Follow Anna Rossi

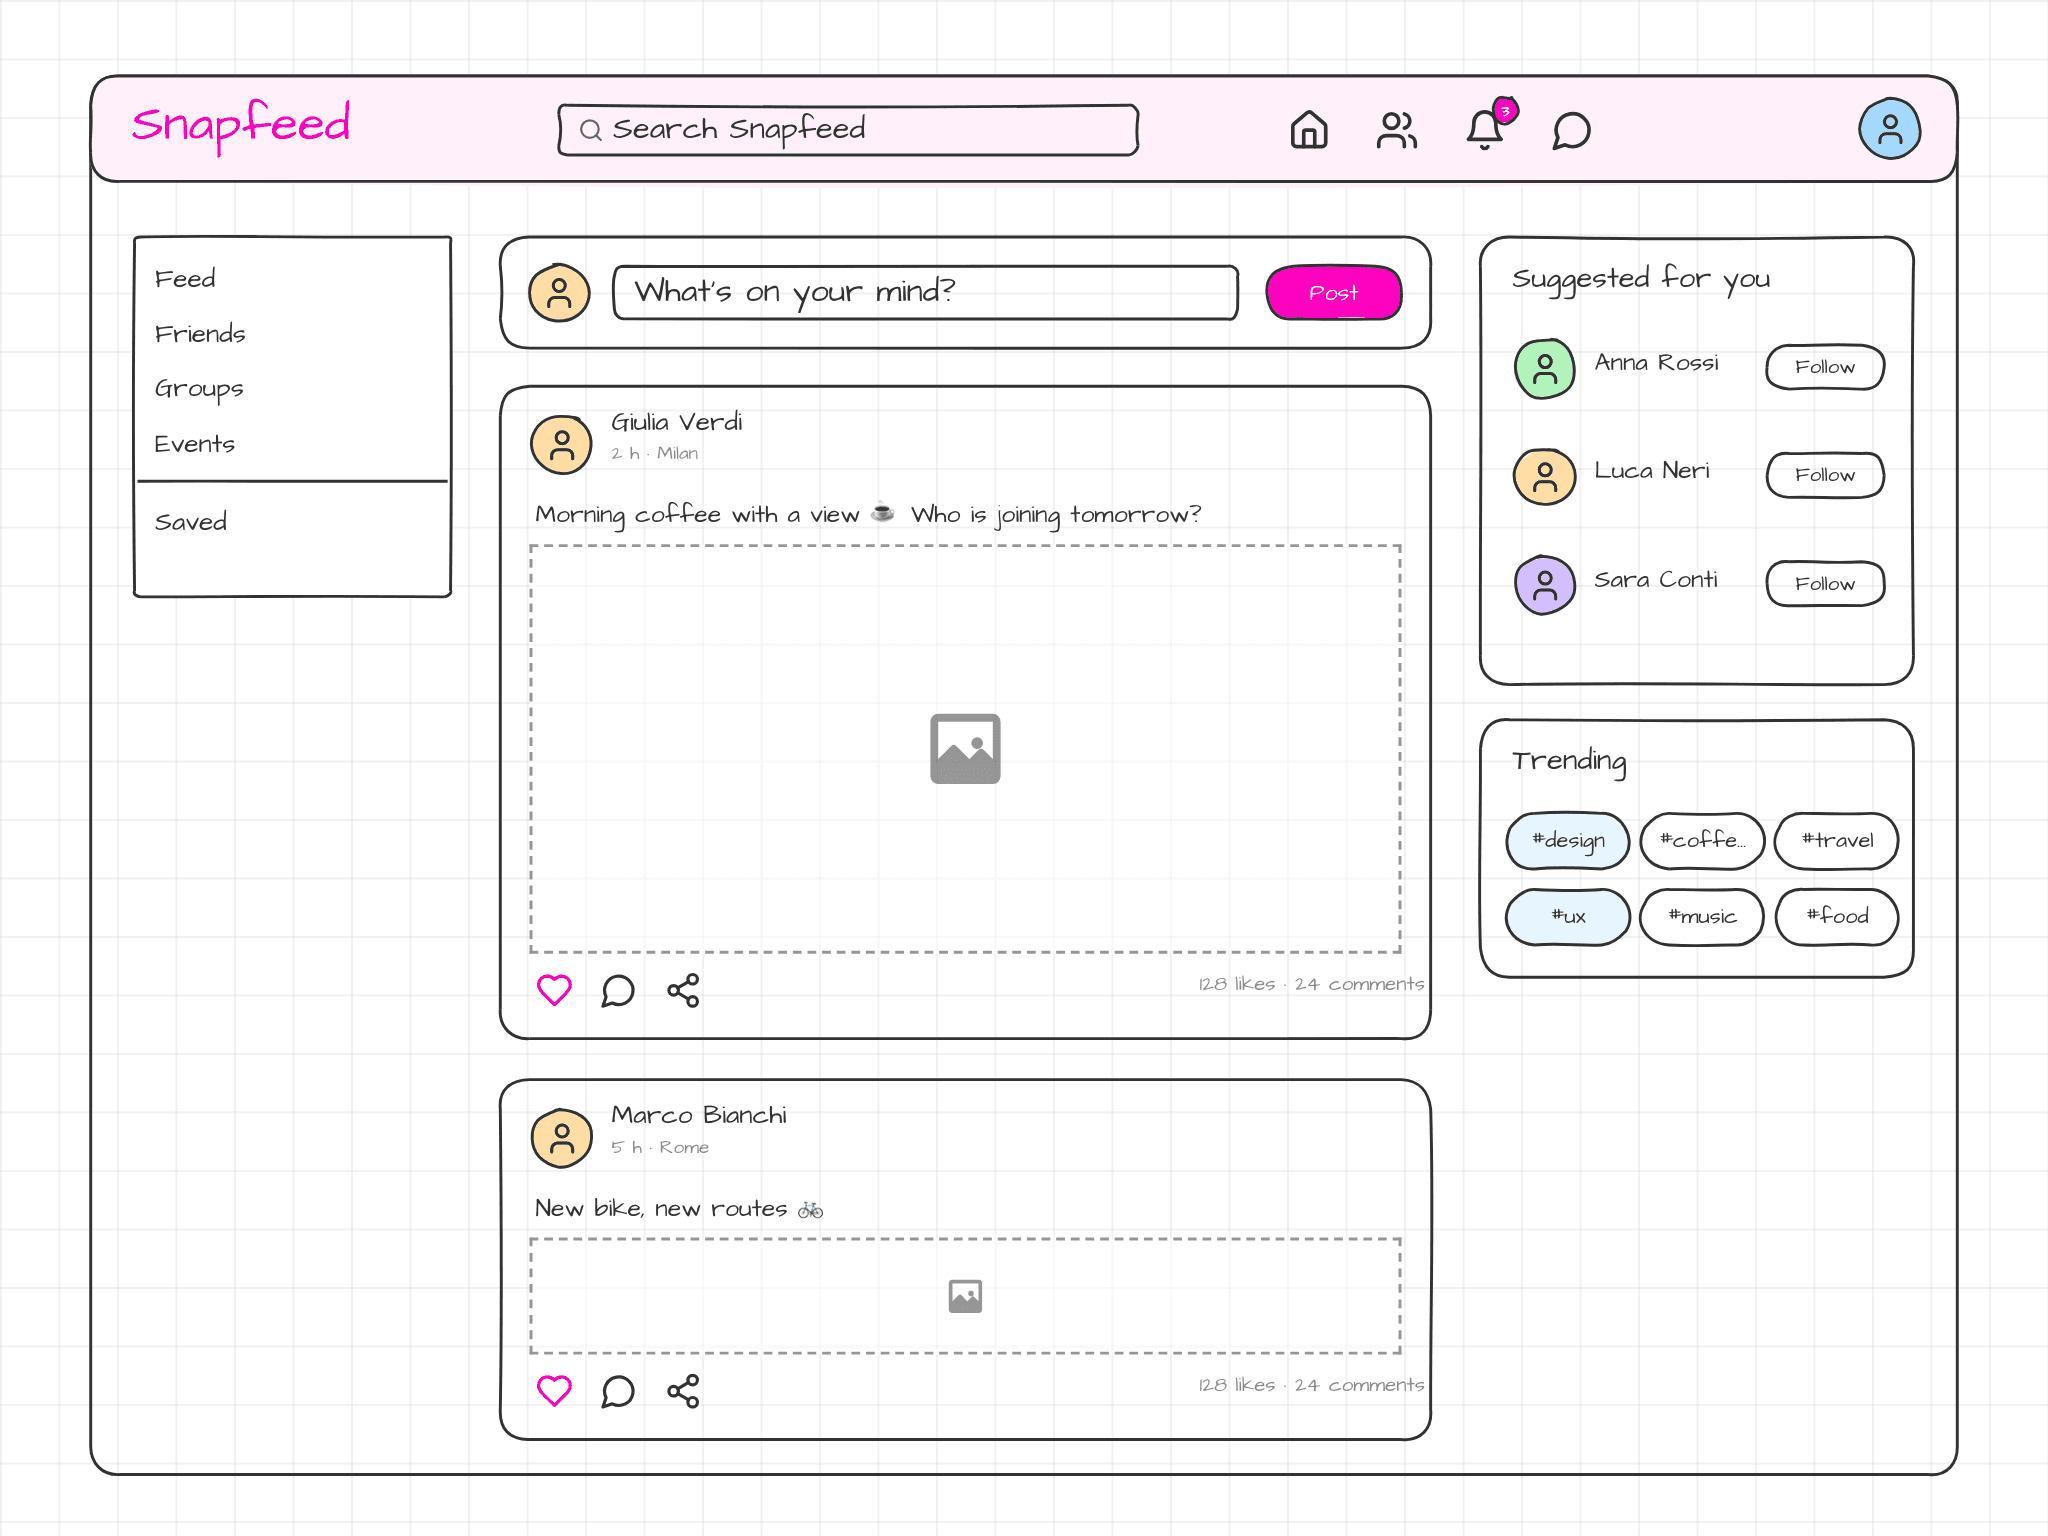[x=1825, y=367]
